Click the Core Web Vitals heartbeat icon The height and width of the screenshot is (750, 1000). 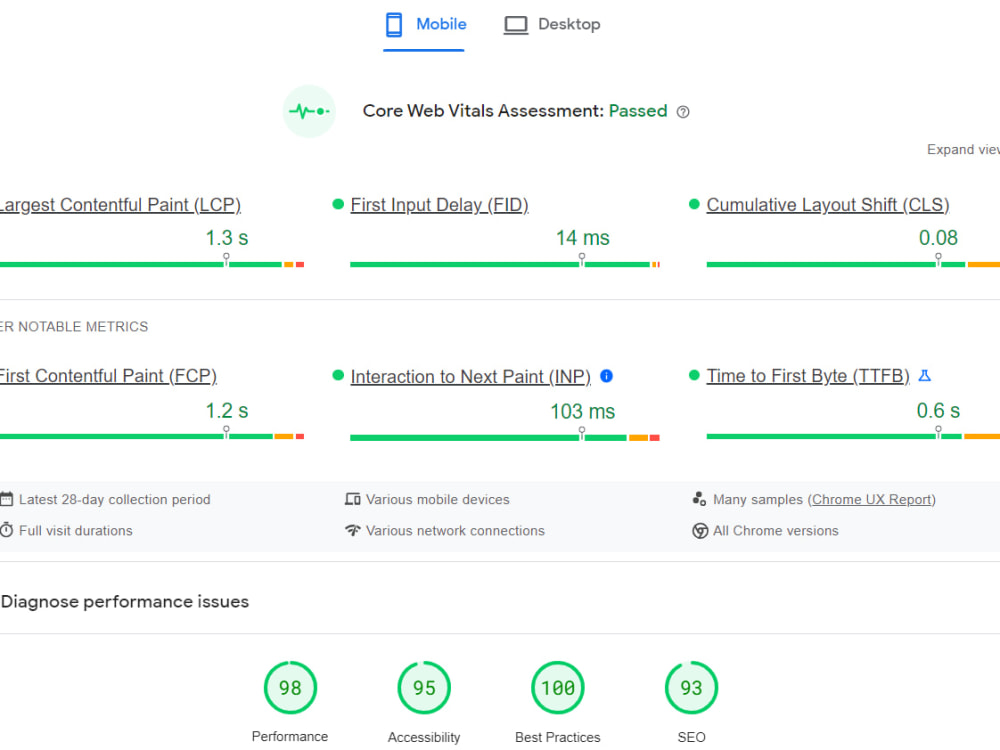[309, 111]
